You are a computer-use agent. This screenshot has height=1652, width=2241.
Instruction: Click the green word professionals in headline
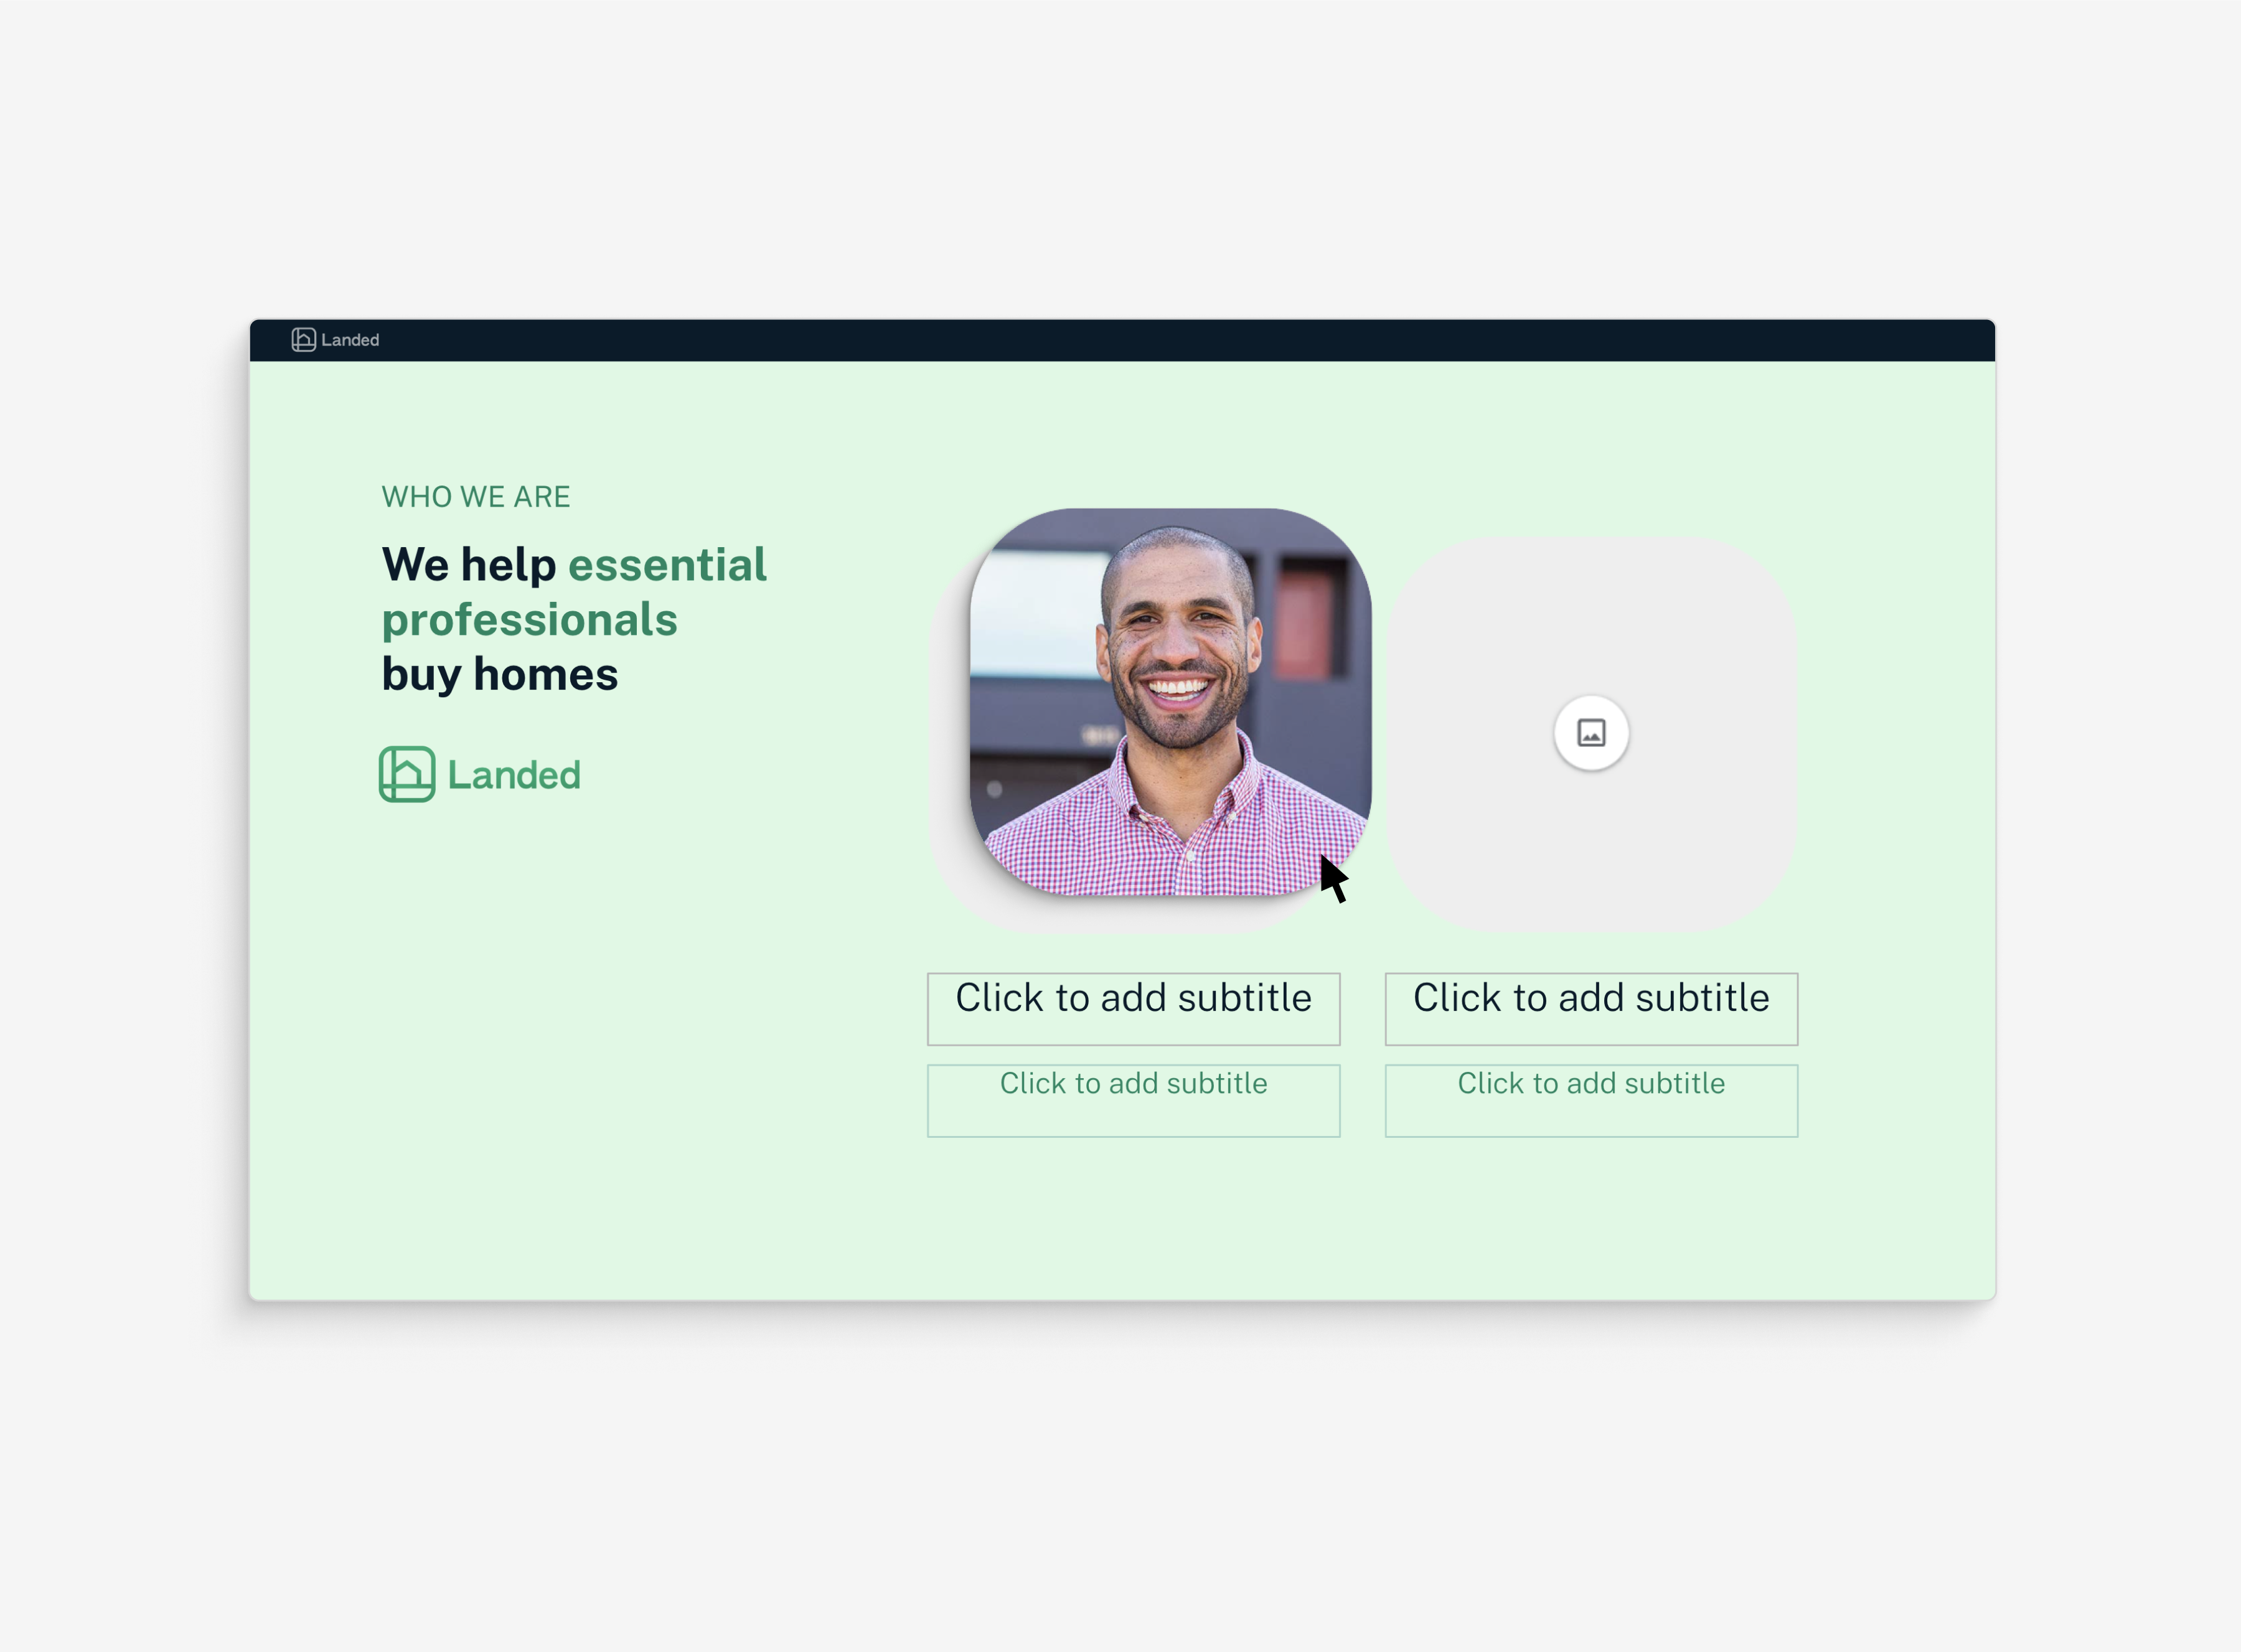530,620
